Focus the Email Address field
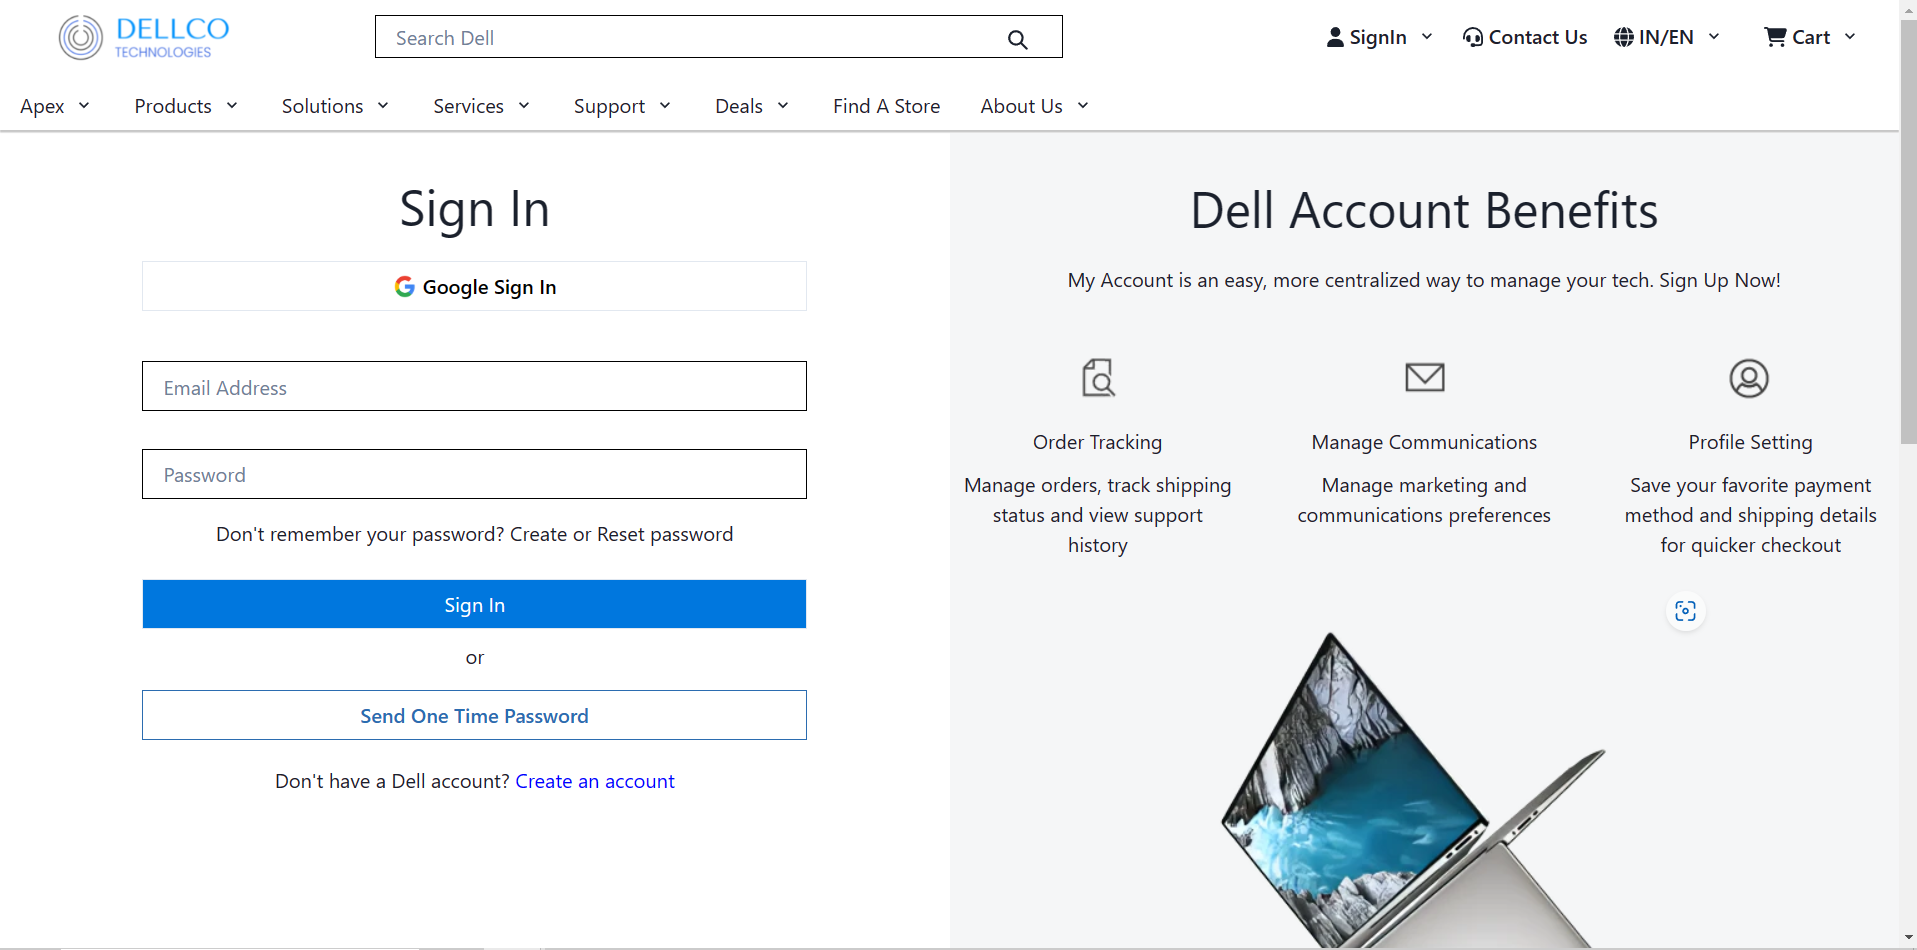1917x950 pixels. click(474, 386)
